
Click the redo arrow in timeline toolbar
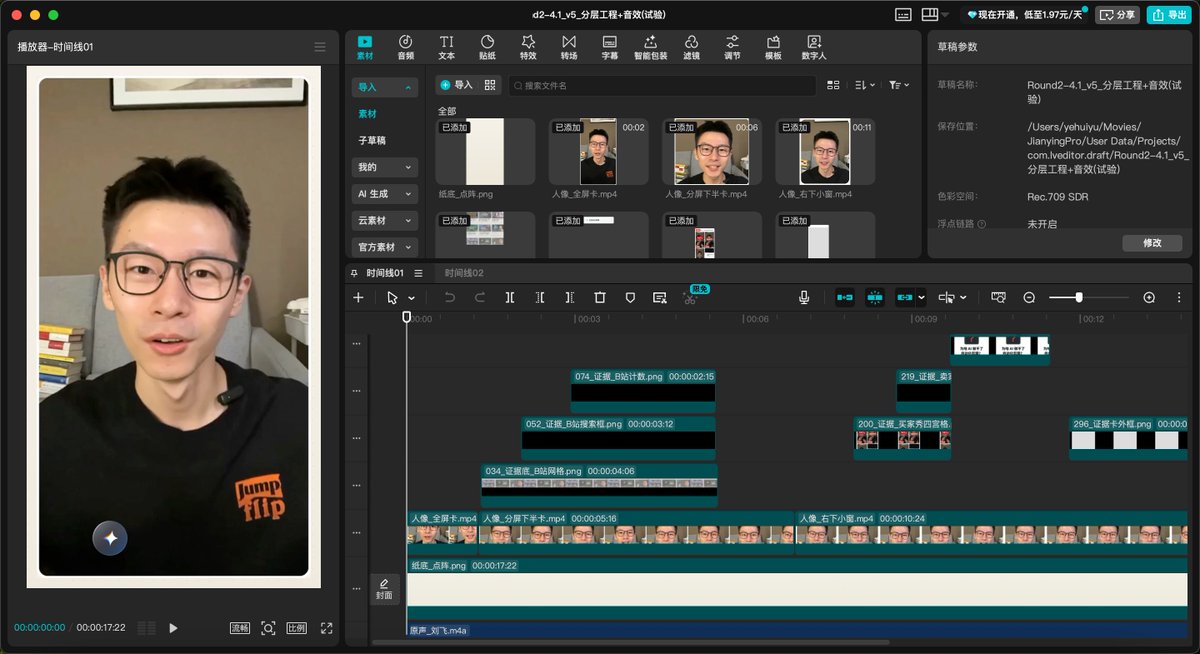(480, 297)
